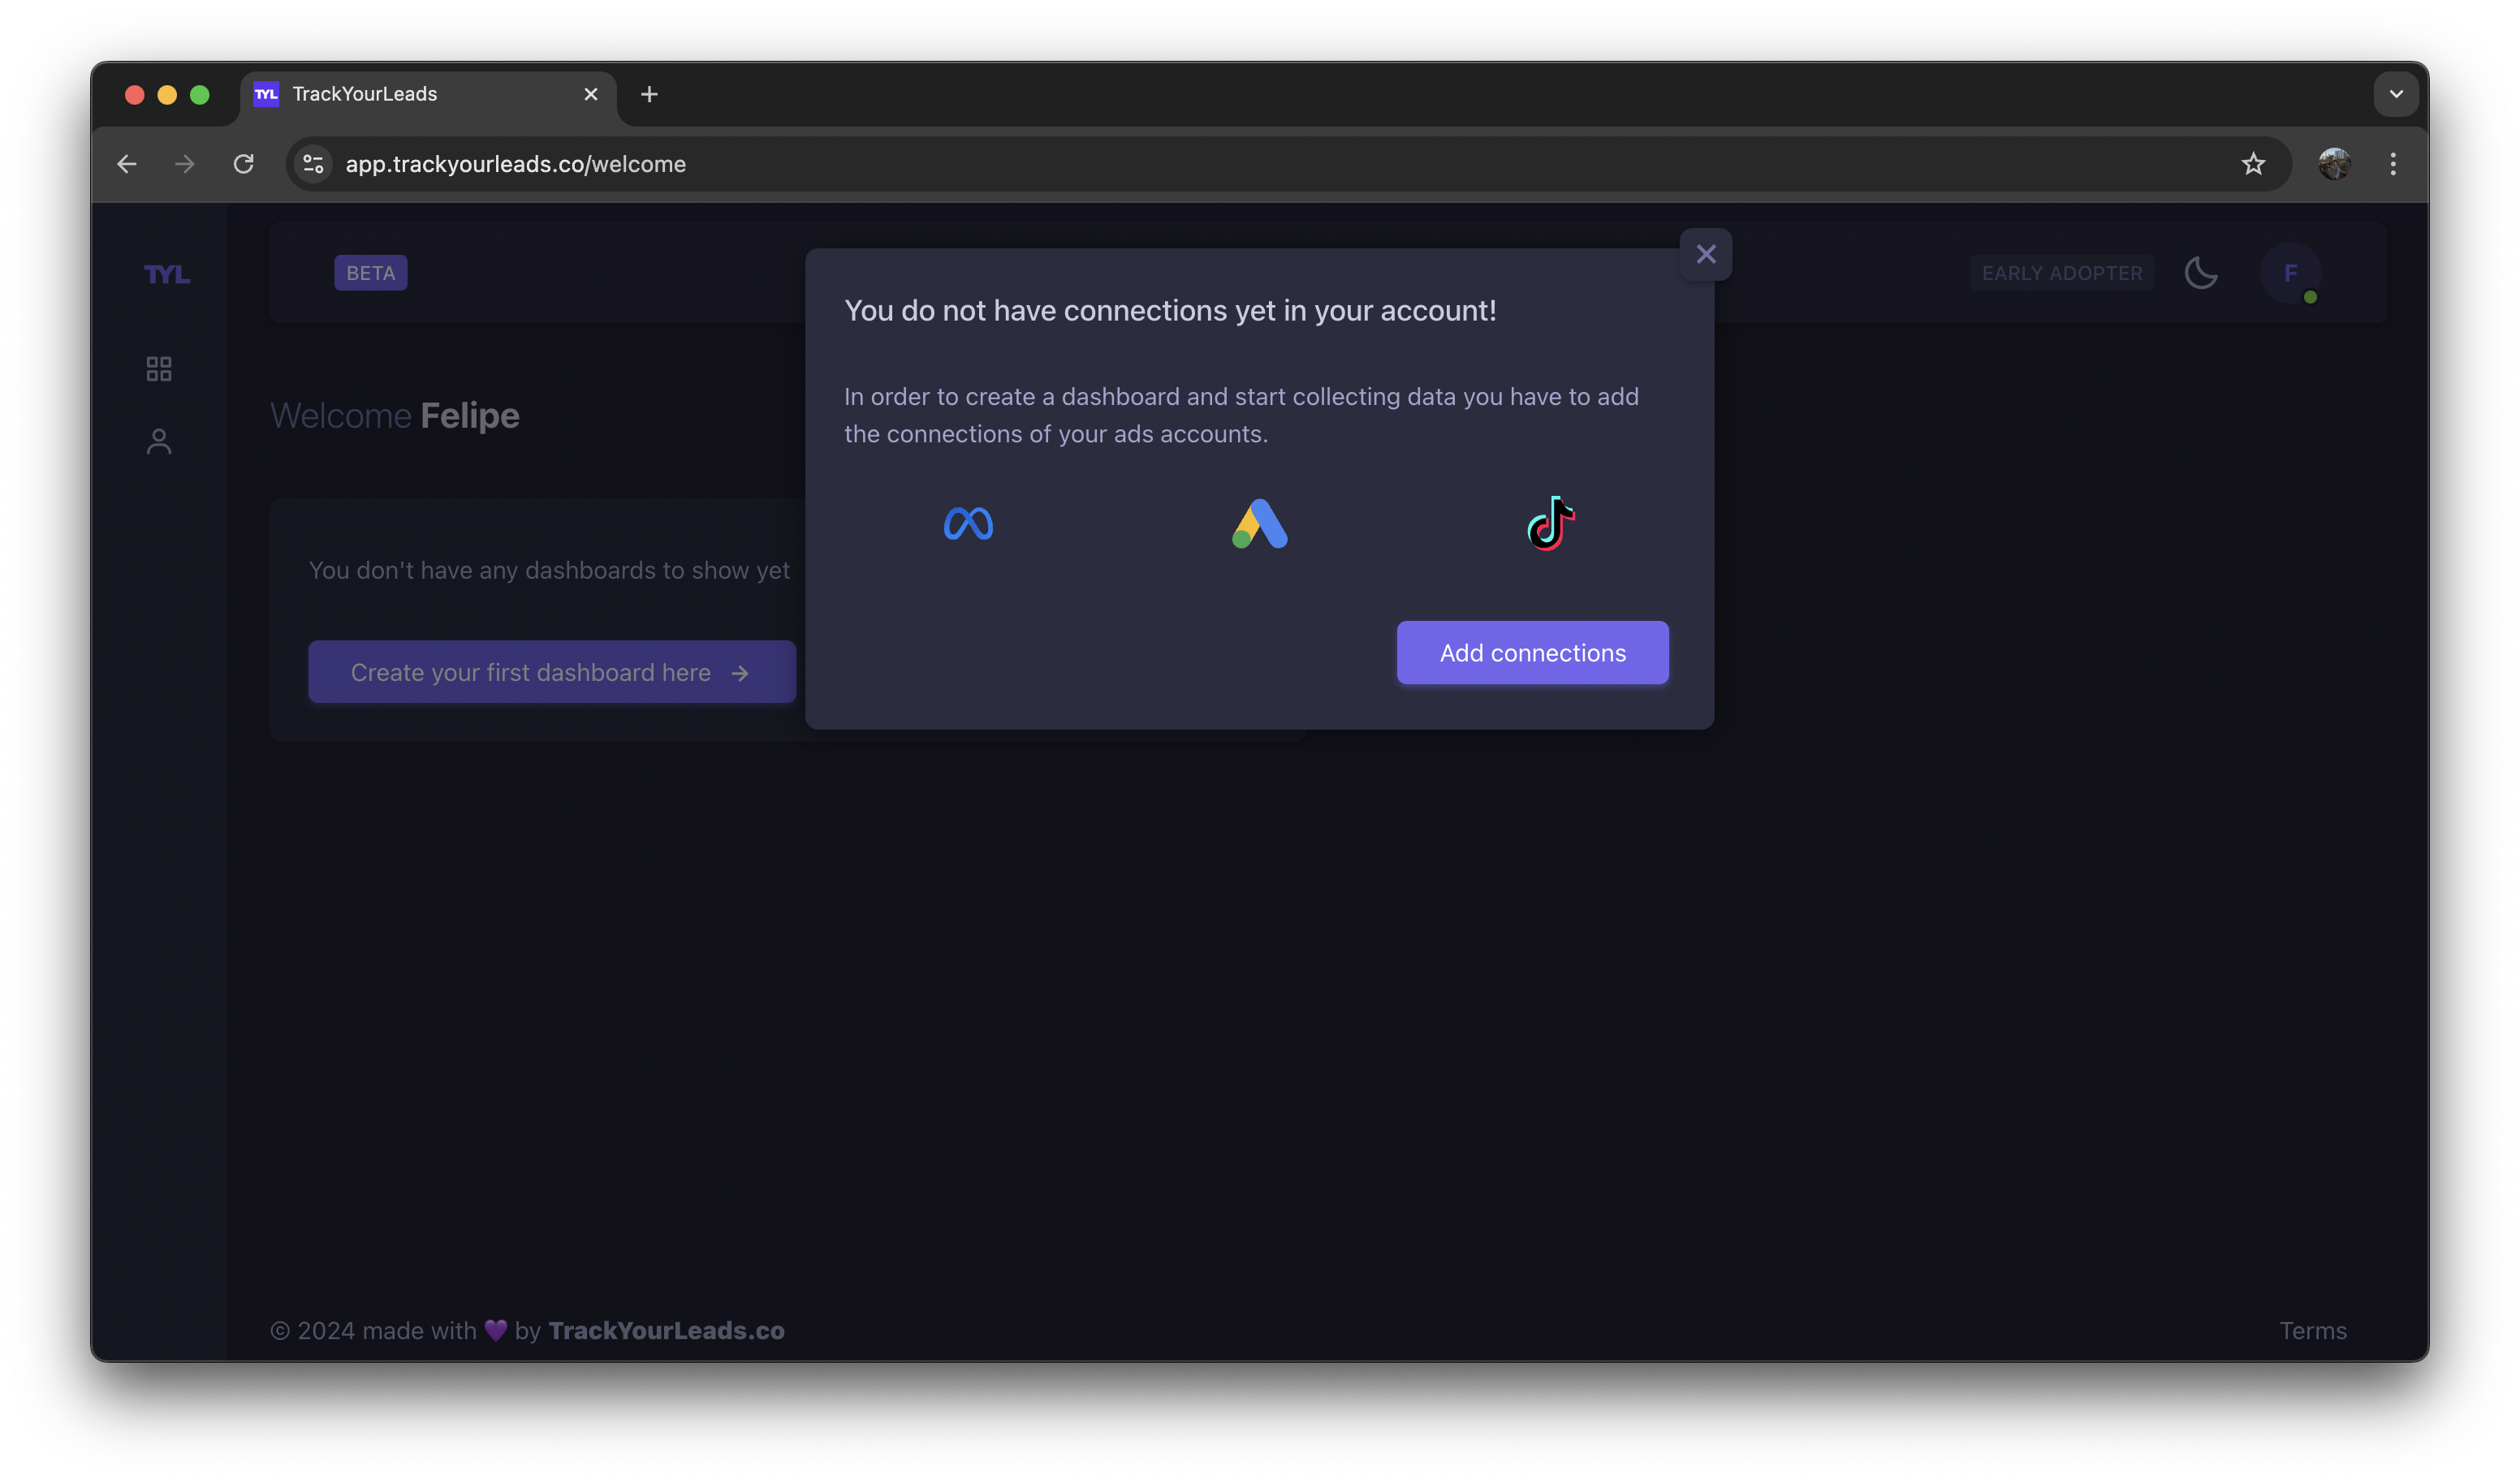Open the user profile icon in sidebar

point(159,442)
